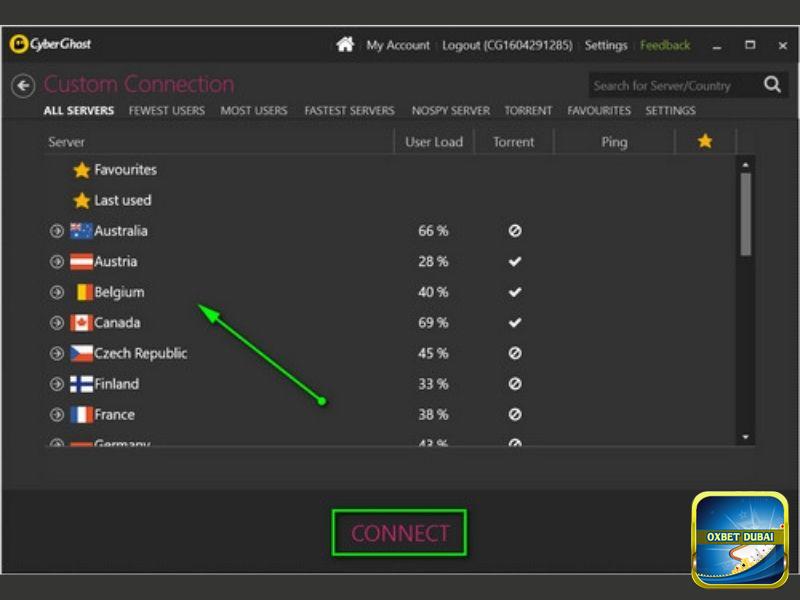
Task: Click the search magnifier icon
Action: point(772,85)
